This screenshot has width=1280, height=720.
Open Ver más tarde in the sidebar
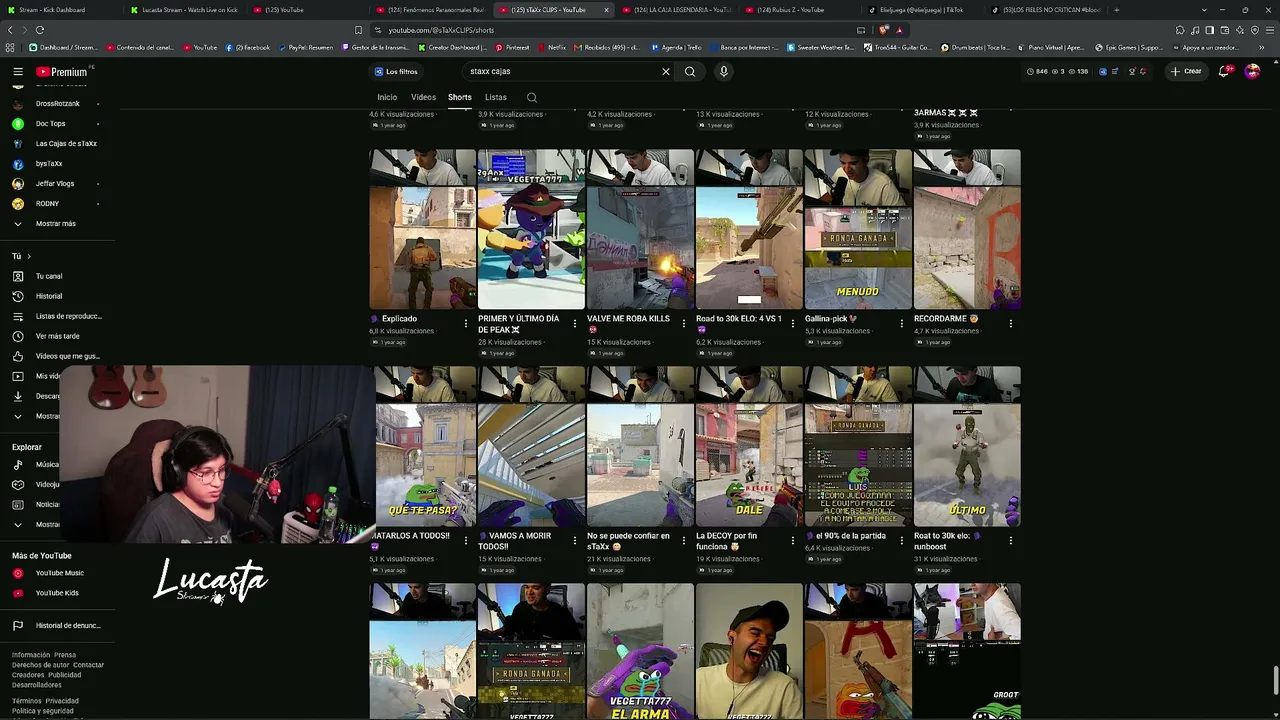[56, 336]
